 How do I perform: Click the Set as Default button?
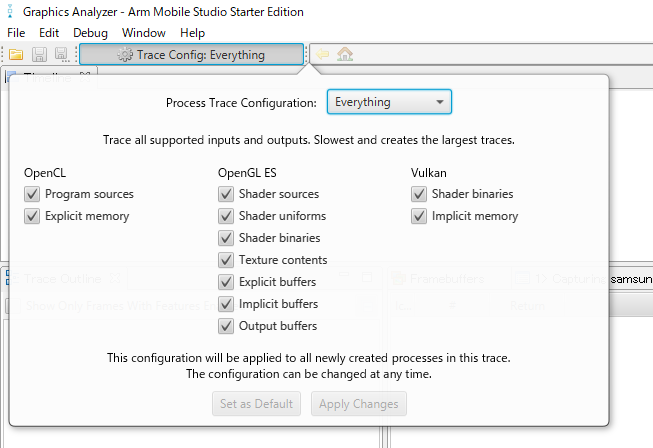point(256,404)
